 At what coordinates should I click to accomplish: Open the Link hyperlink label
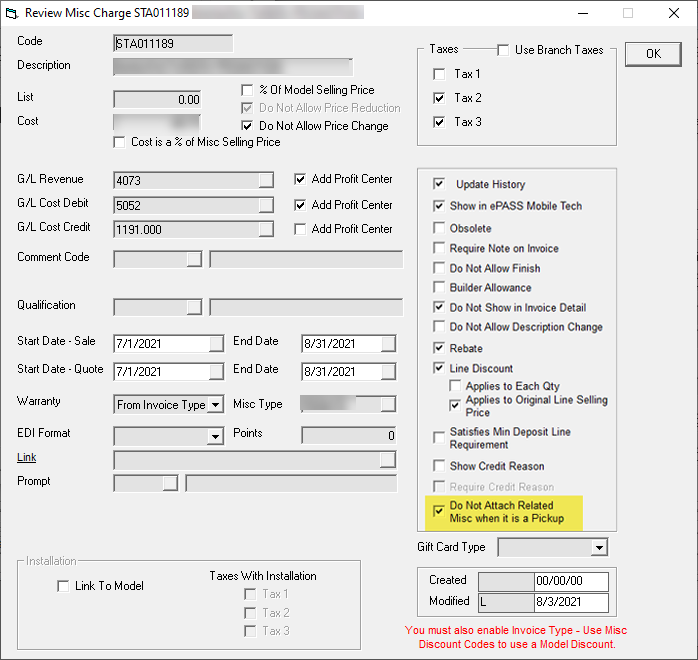tap(27, 457)
